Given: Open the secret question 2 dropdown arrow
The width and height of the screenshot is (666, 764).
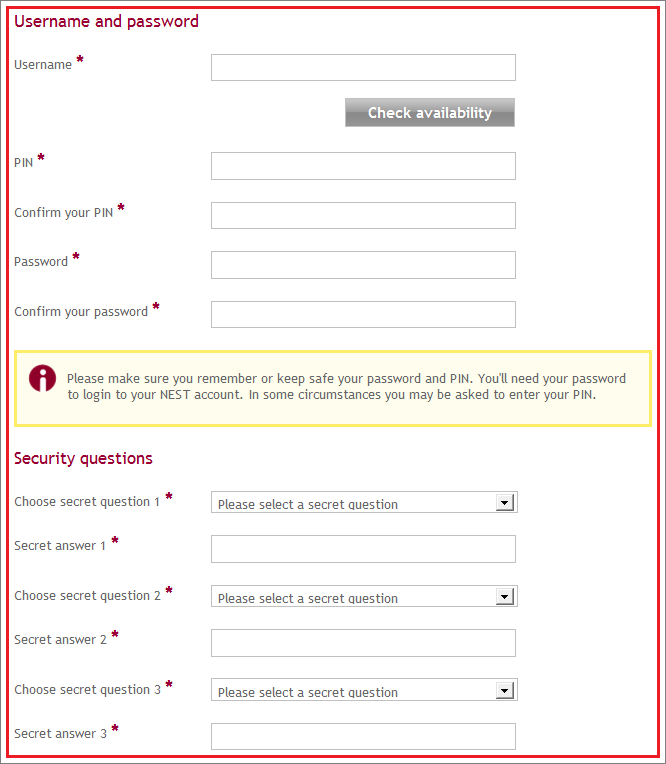Looking at the screenshot, I should pyautogui.click(x=505, y=596).
